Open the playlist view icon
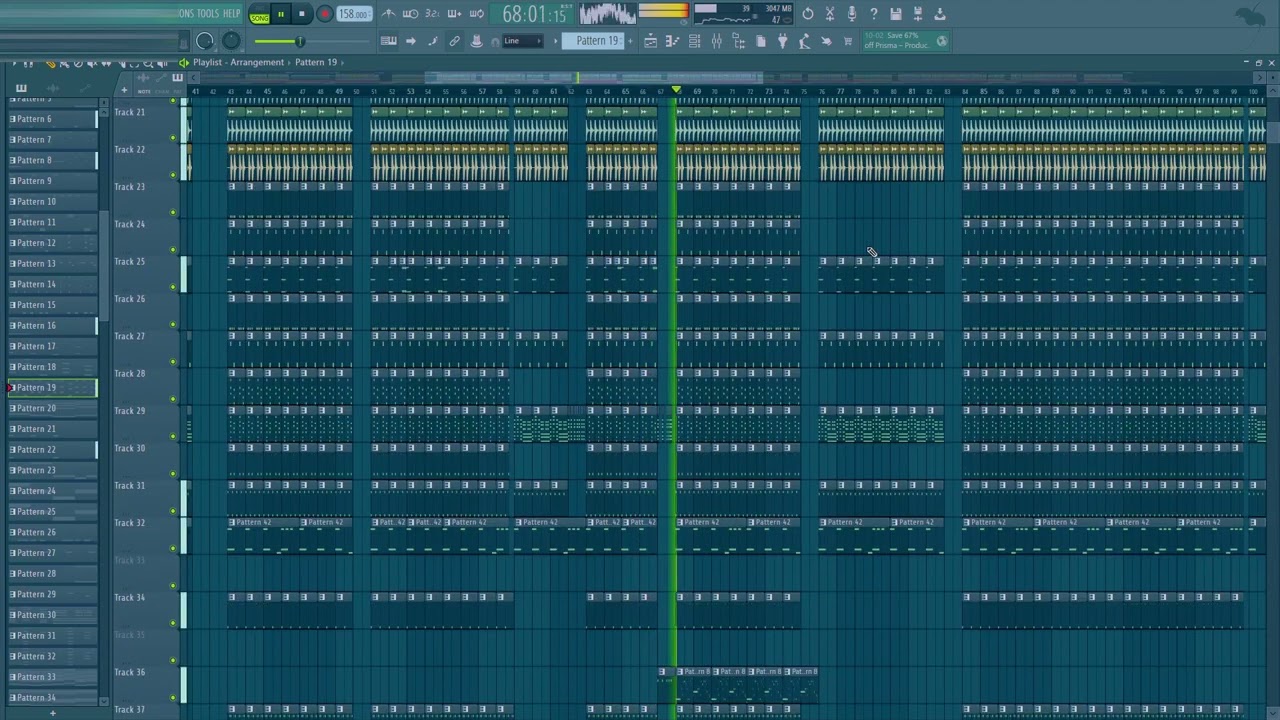The image size is (1280, 720). point(651,41)
